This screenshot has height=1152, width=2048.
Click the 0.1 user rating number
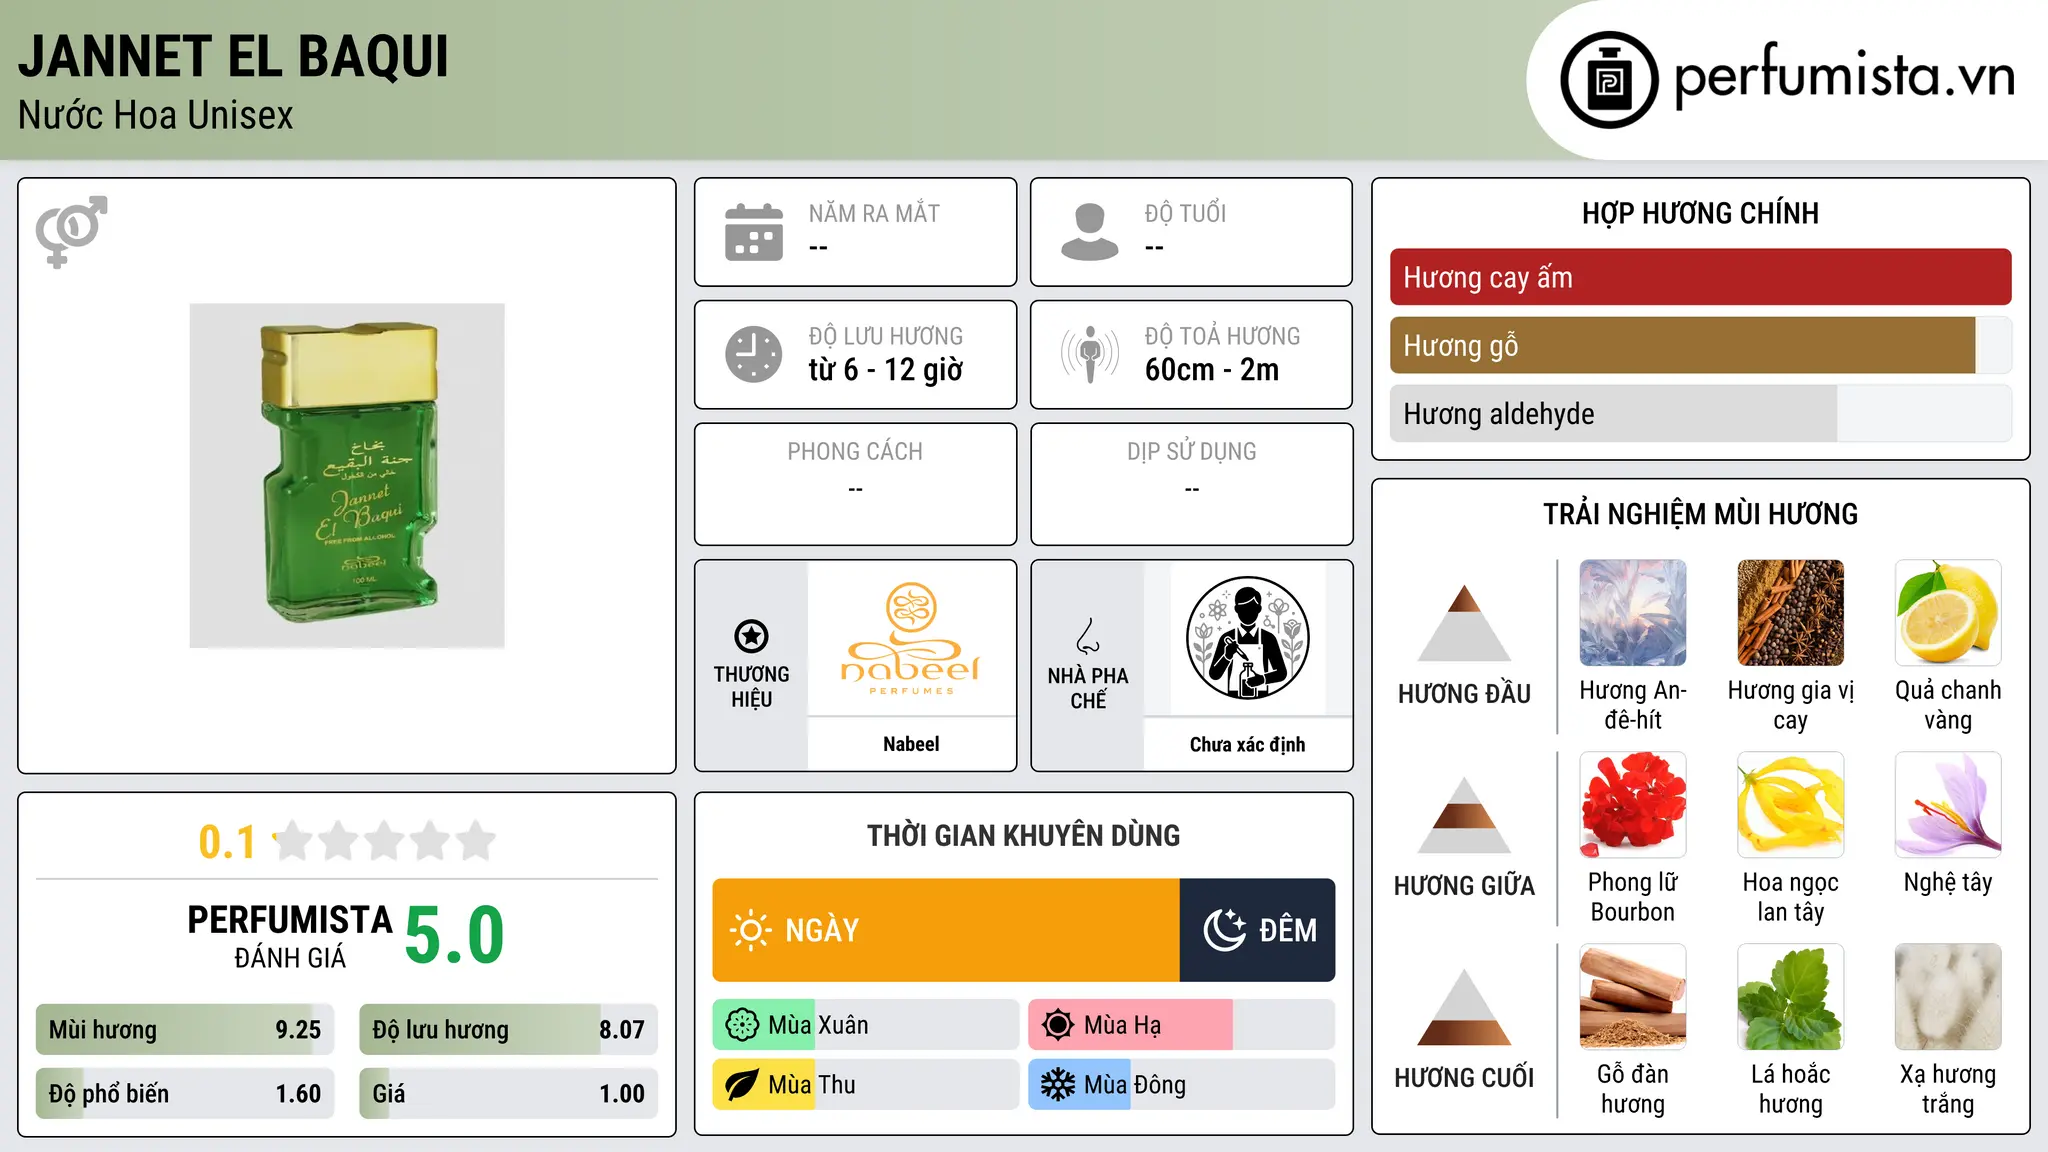[228, 842]
